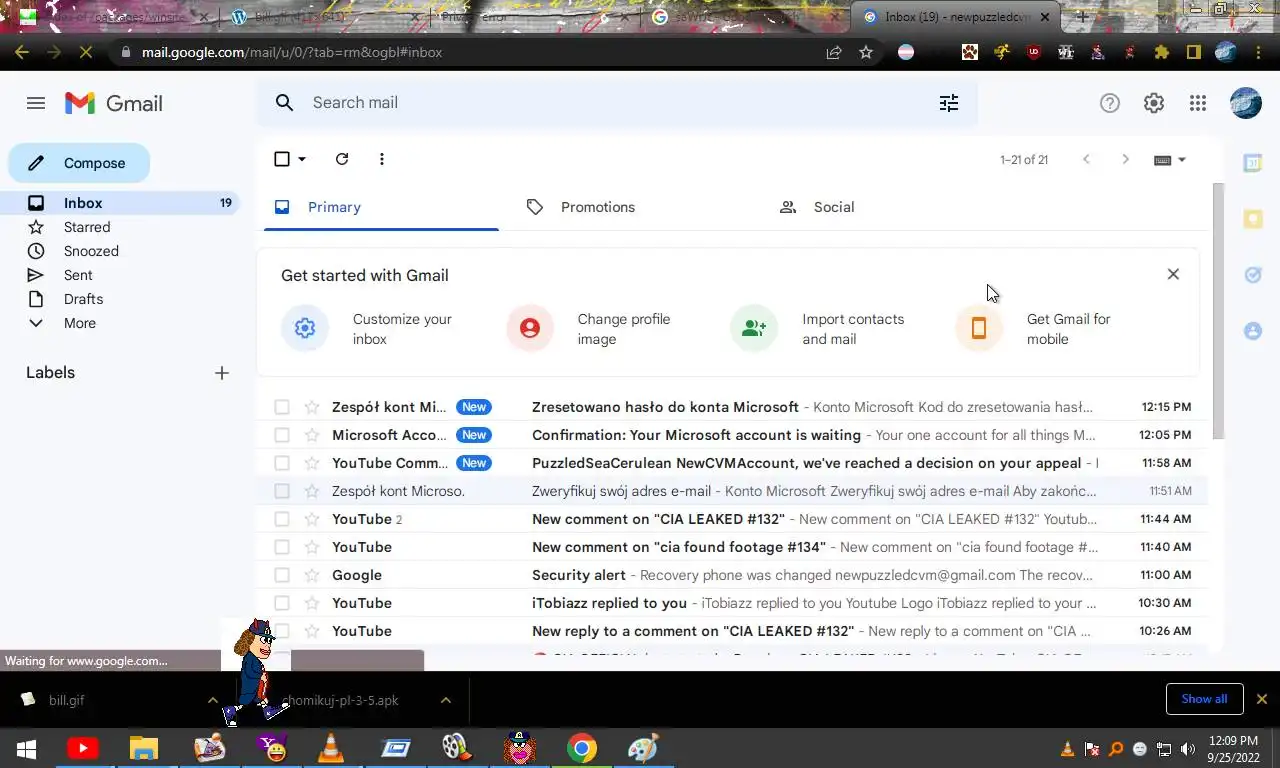Open the Google account profile avatar
The height and width of the screenshot is (768, 1280).
[x=1246, y=103]
